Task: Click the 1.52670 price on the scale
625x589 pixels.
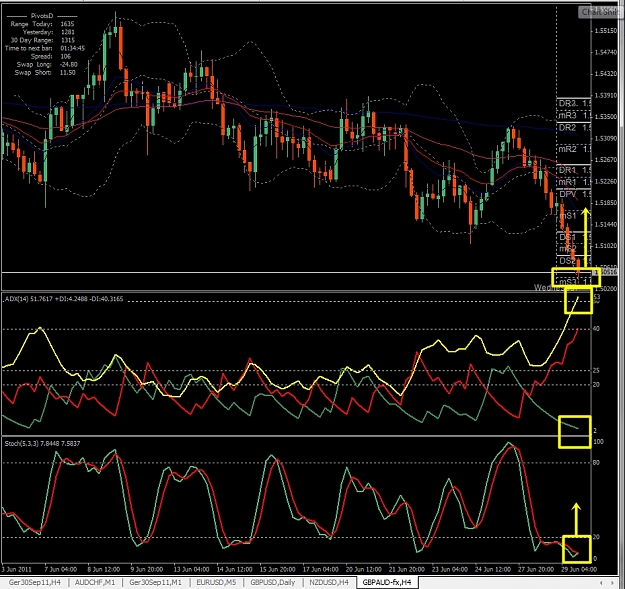Action: (x=606, y=160)
